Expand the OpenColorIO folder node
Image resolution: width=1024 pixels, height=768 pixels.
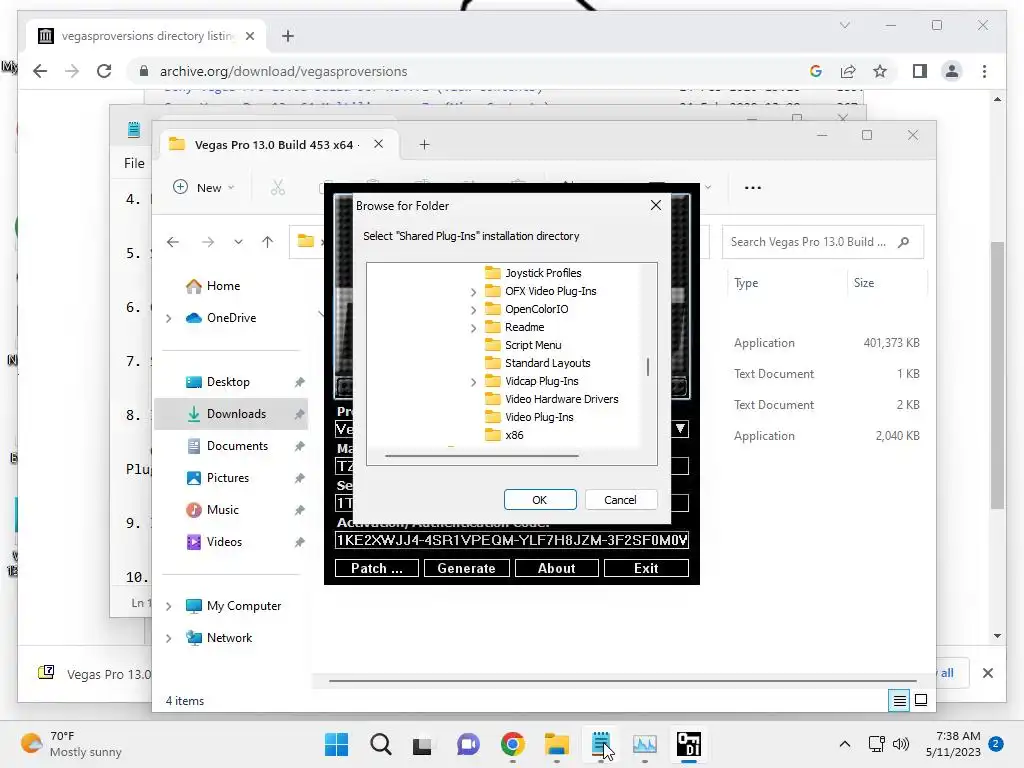pos(473,310)
